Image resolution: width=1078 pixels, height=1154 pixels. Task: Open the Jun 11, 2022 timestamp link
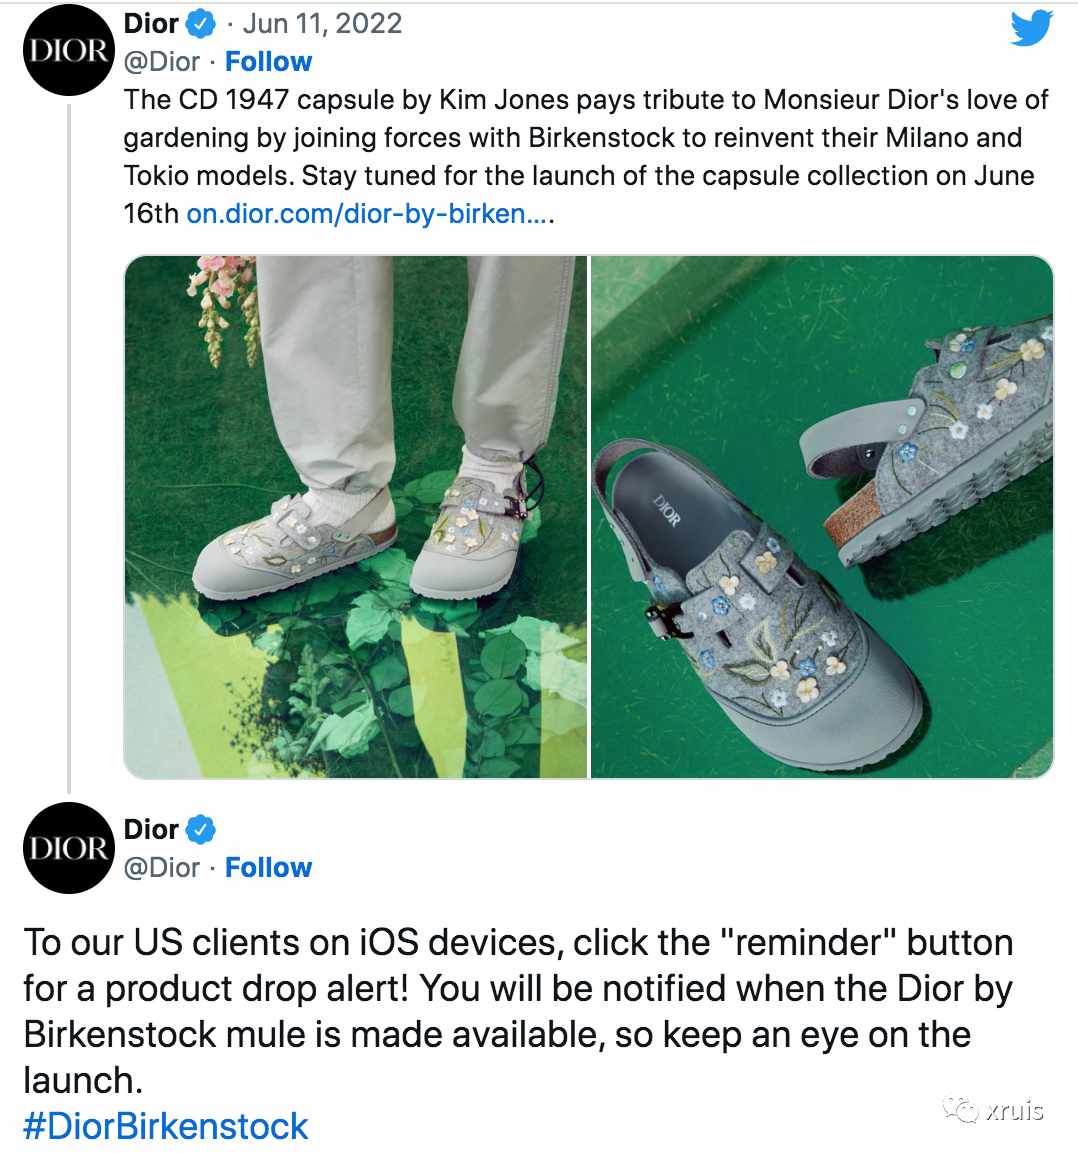click(x=322, y=24)
